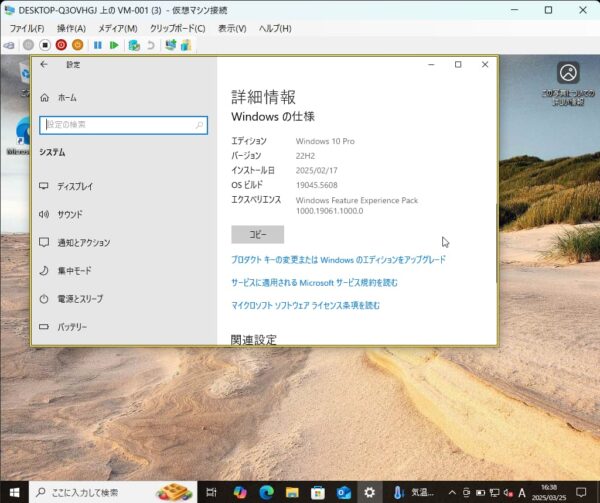Open the notification center icon

[x=581, y=492]
